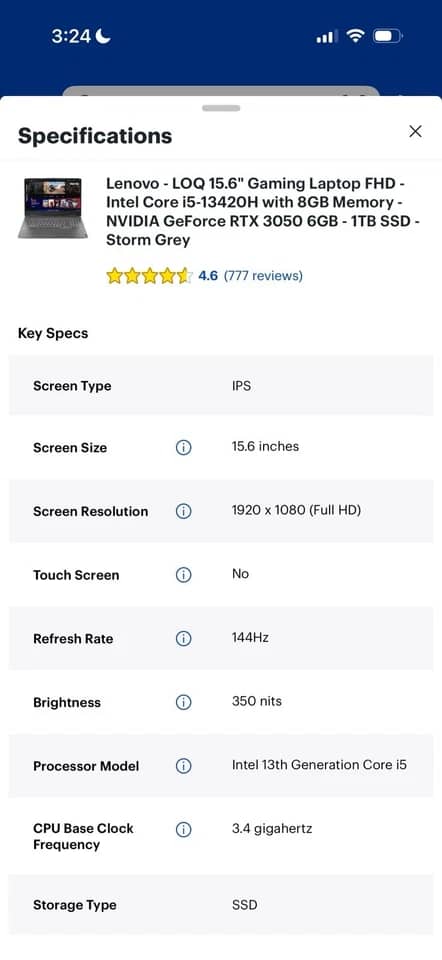This screenshot has width=442, height=960.
Task: Tap the Specifications heading
Action: (x=95, y=135)
